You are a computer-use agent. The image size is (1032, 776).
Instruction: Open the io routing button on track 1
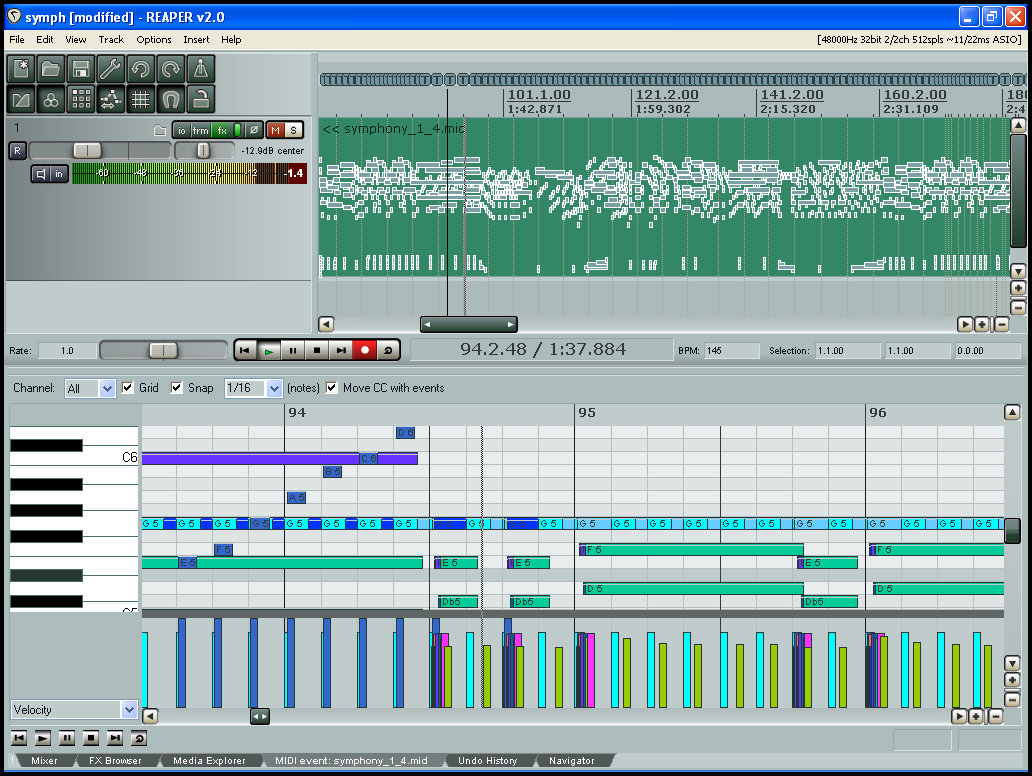pos(182,129)
